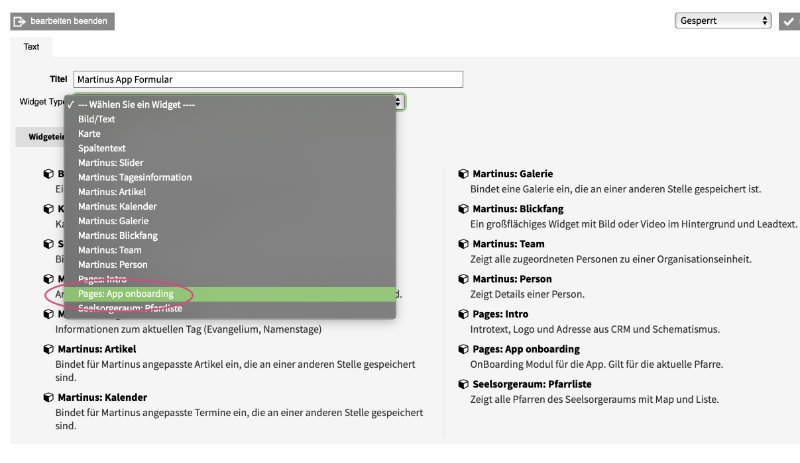800x463 pixels.
Task: Select 'Pages: App onboarding' from the list
Action: [x=126, y=294]
